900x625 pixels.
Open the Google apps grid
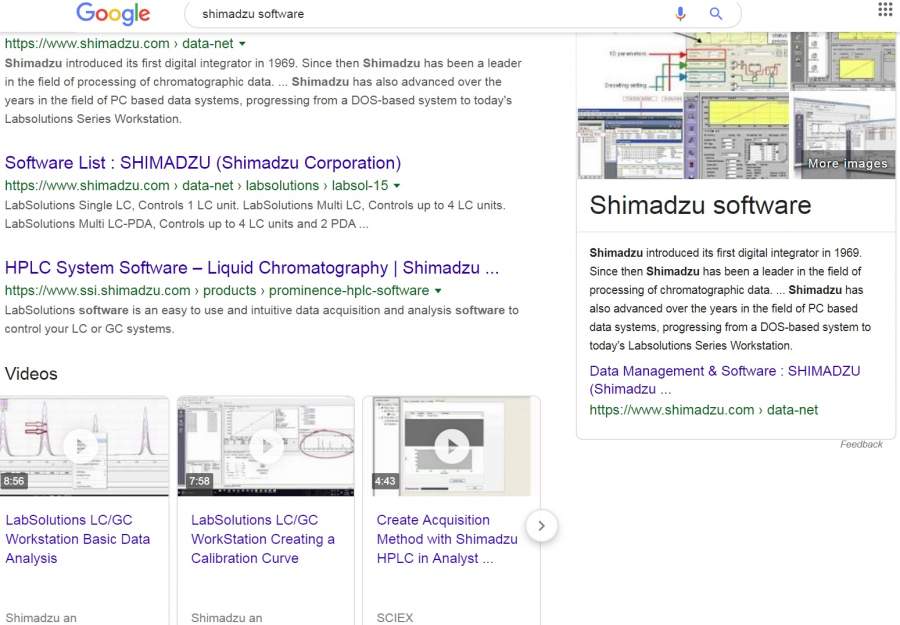(x=885, y=10)
